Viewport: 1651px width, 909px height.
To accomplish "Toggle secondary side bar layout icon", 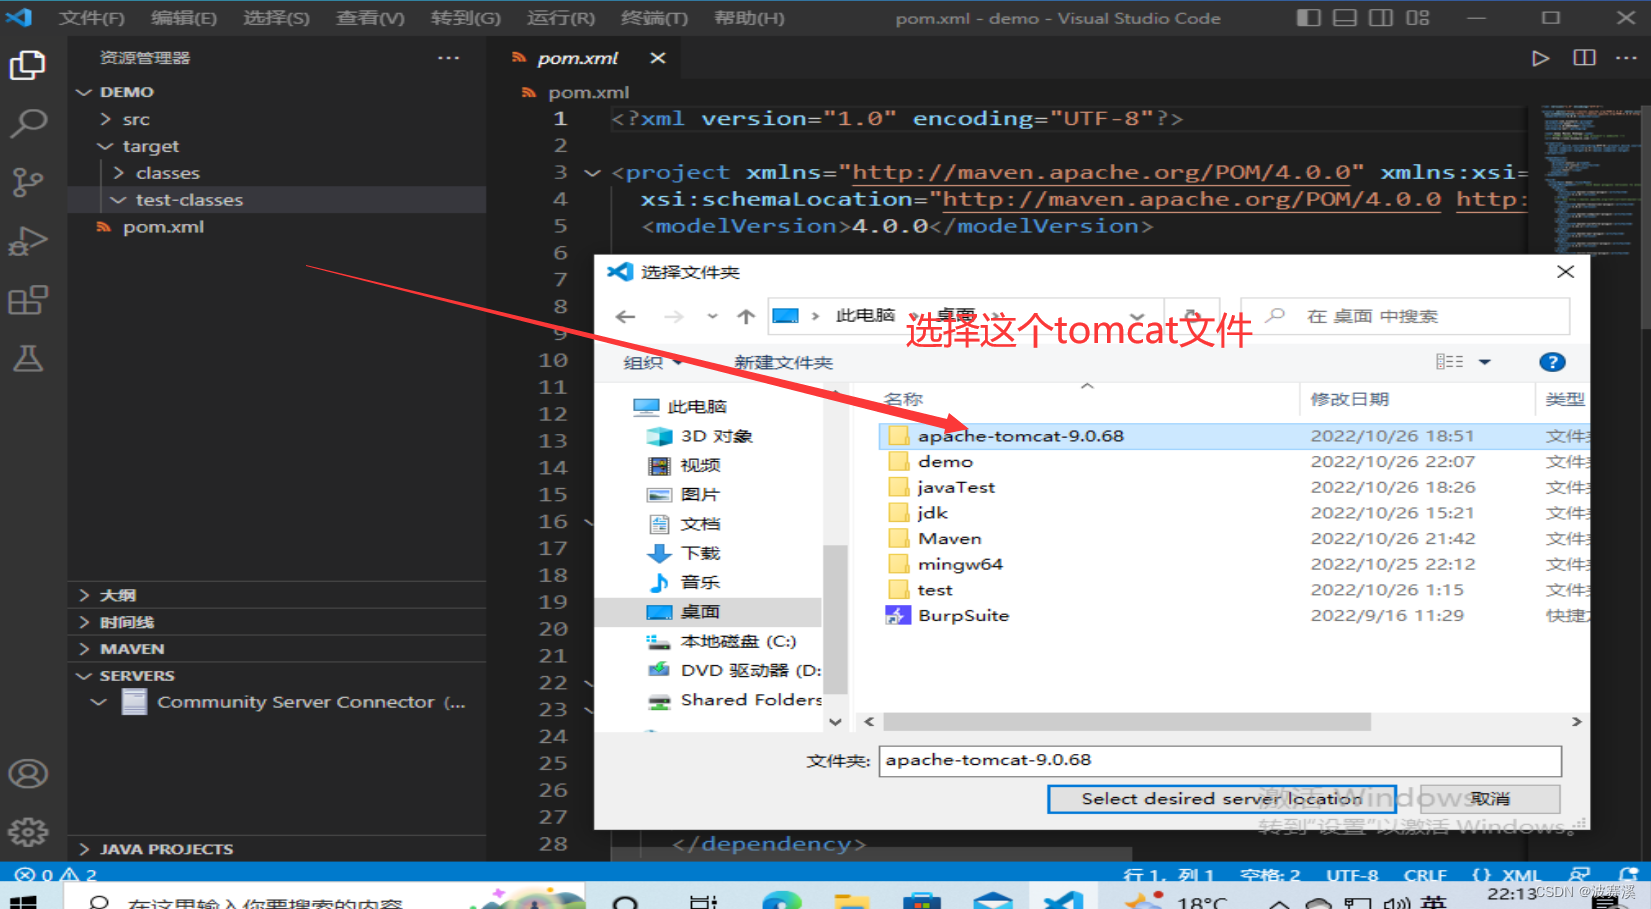I will [1381, 18].
